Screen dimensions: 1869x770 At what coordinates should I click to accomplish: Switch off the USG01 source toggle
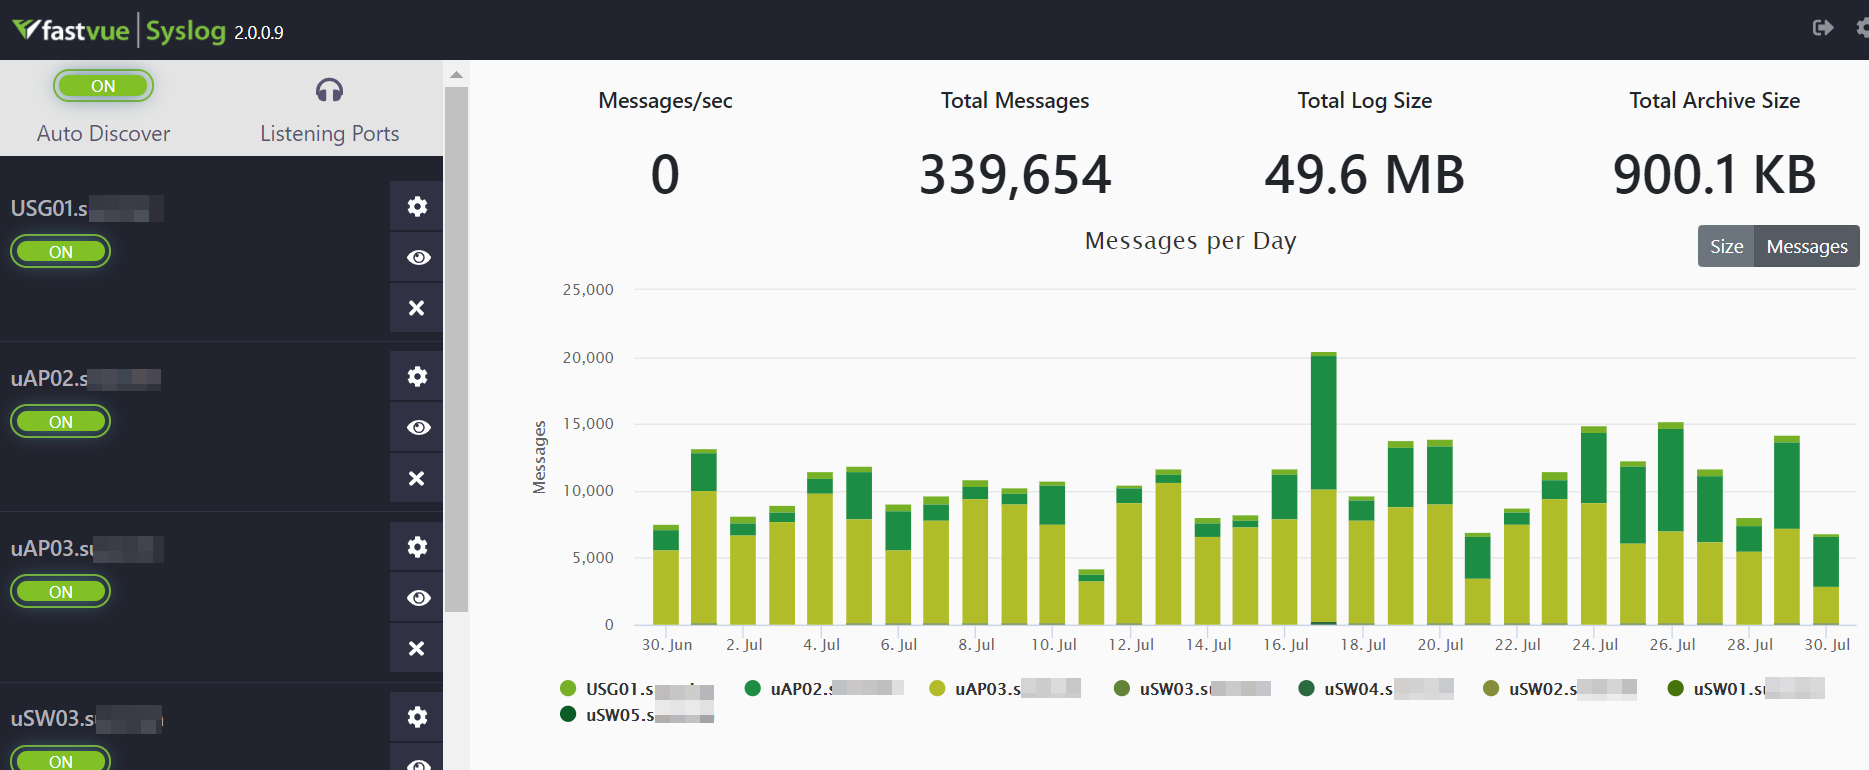click(x=60, y=252)
